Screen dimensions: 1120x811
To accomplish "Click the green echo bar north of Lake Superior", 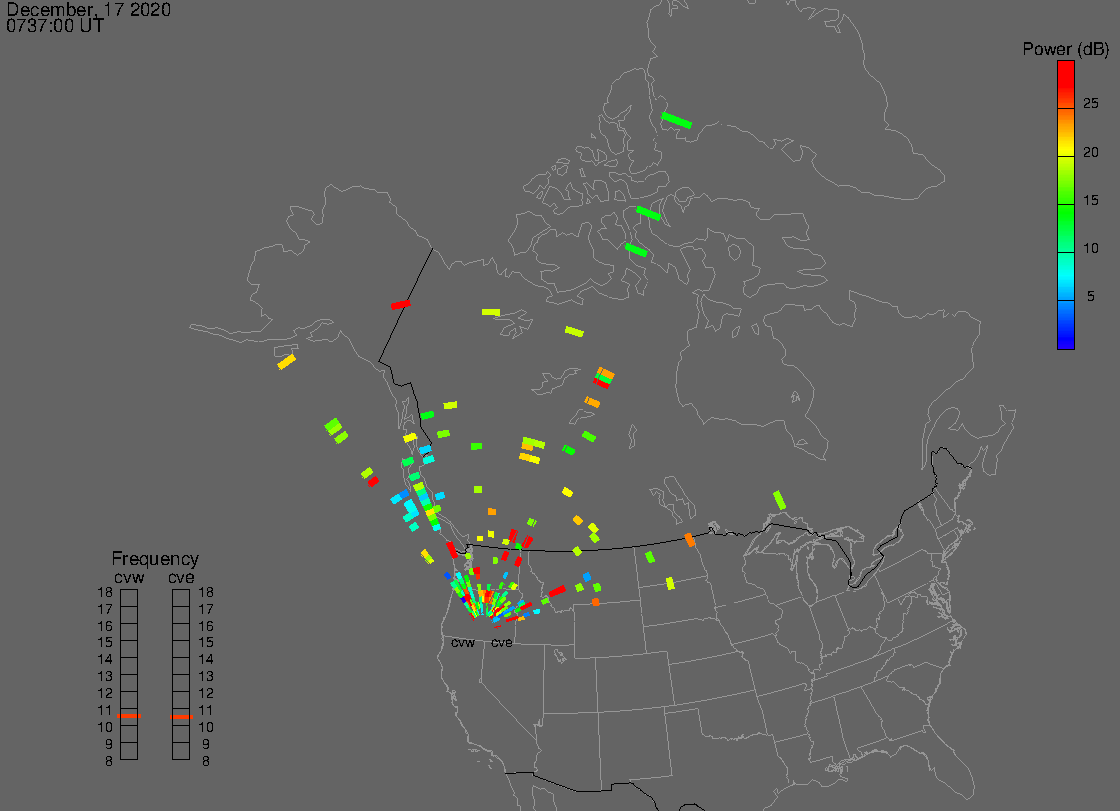I will [x=779, y=500].
